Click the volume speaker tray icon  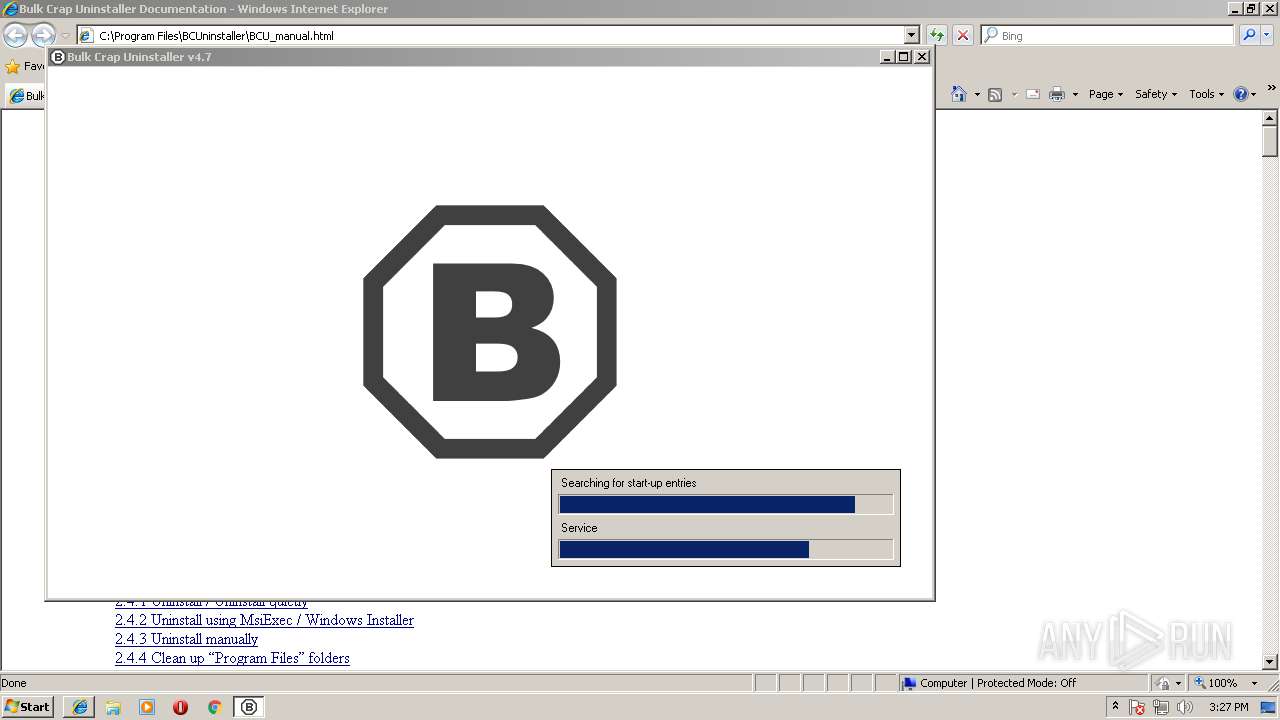click(x=1184, y=707)
